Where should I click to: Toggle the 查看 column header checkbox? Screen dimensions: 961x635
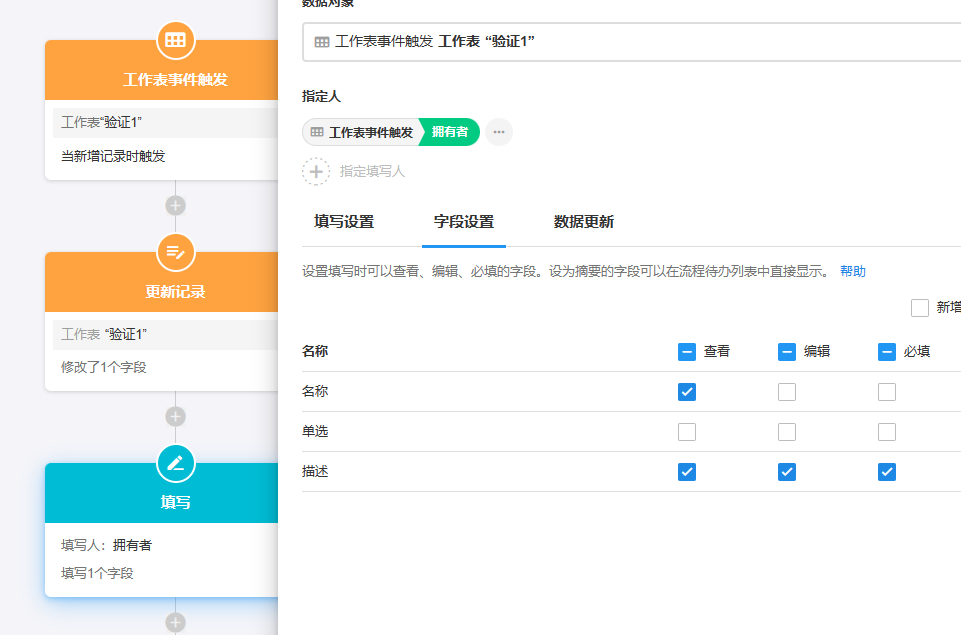[x=687, y=352]
